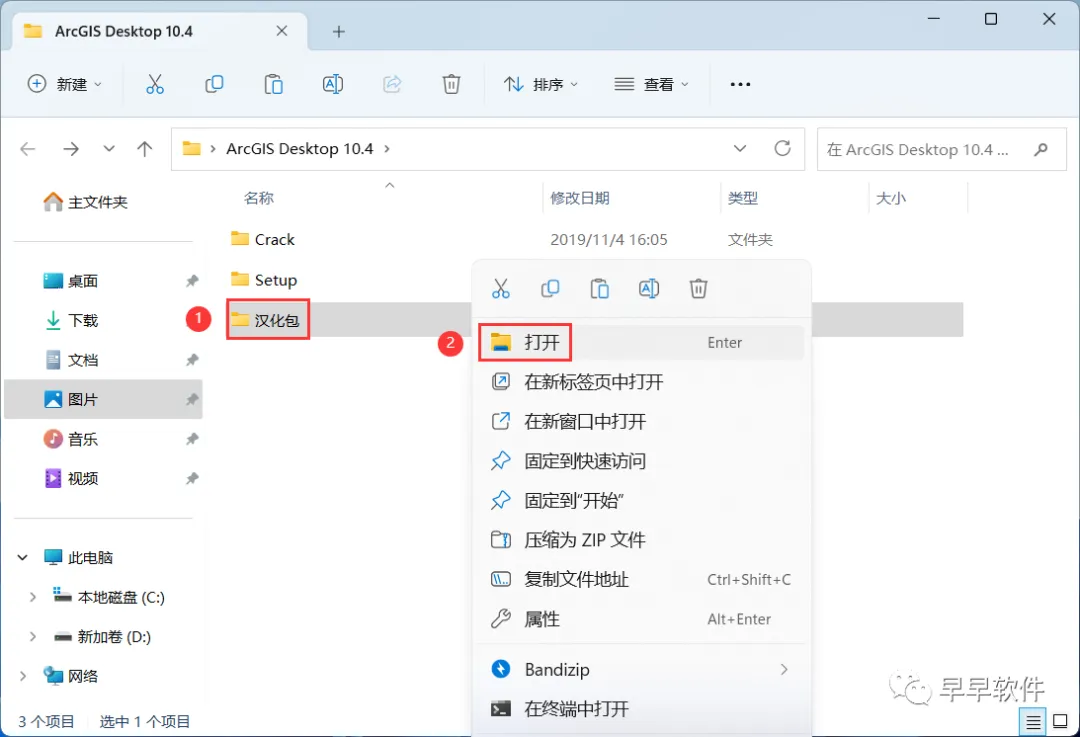Refresh the current folder view
Viewport: 1080px width, 737px height.
782,149
